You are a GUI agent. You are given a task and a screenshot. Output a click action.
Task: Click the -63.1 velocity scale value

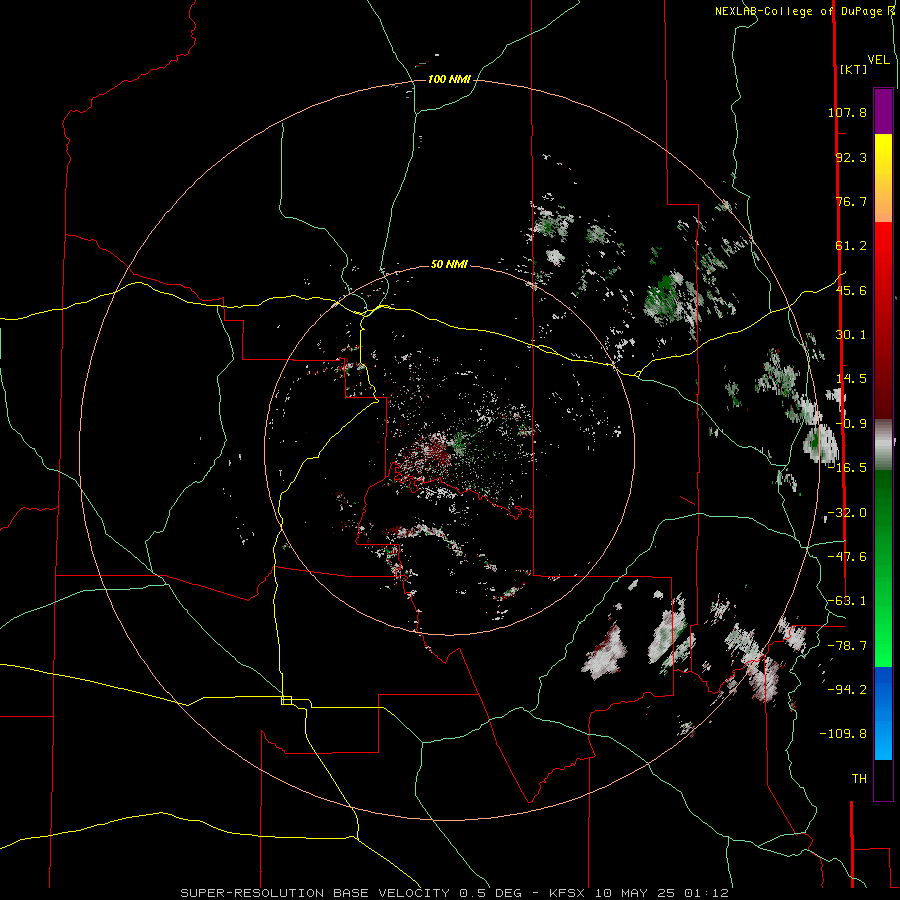(x=847, y=601)
